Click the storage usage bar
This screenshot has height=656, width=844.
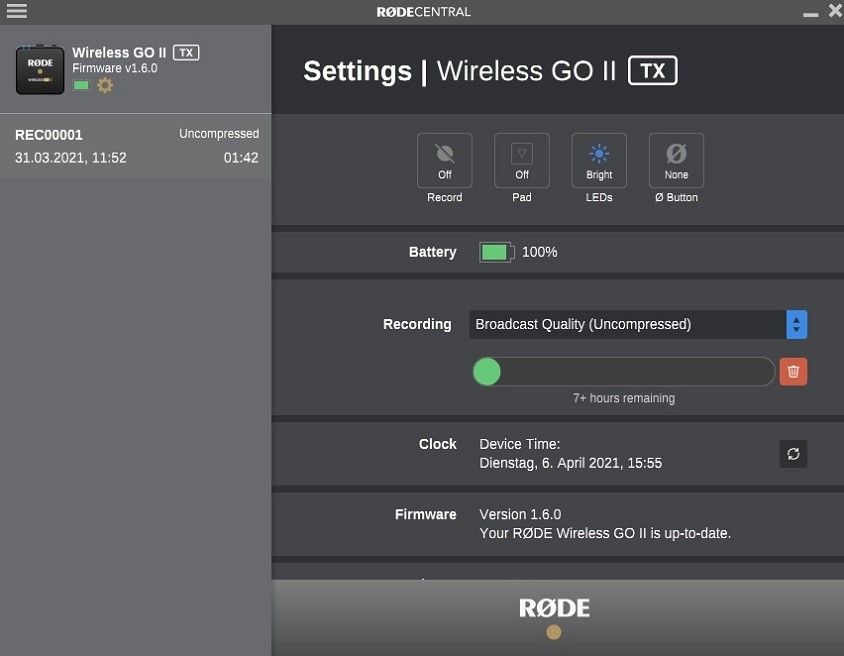click(x=623, y=371)
